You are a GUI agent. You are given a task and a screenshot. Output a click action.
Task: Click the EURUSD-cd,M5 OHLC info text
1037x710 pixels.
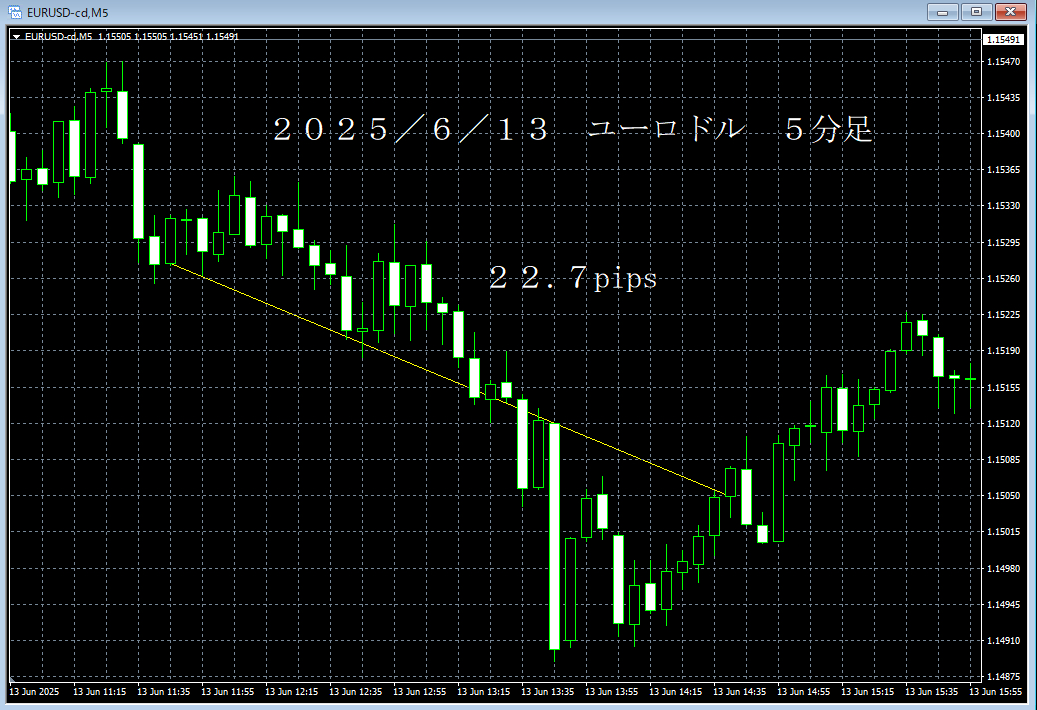click(x=132, y=37)
